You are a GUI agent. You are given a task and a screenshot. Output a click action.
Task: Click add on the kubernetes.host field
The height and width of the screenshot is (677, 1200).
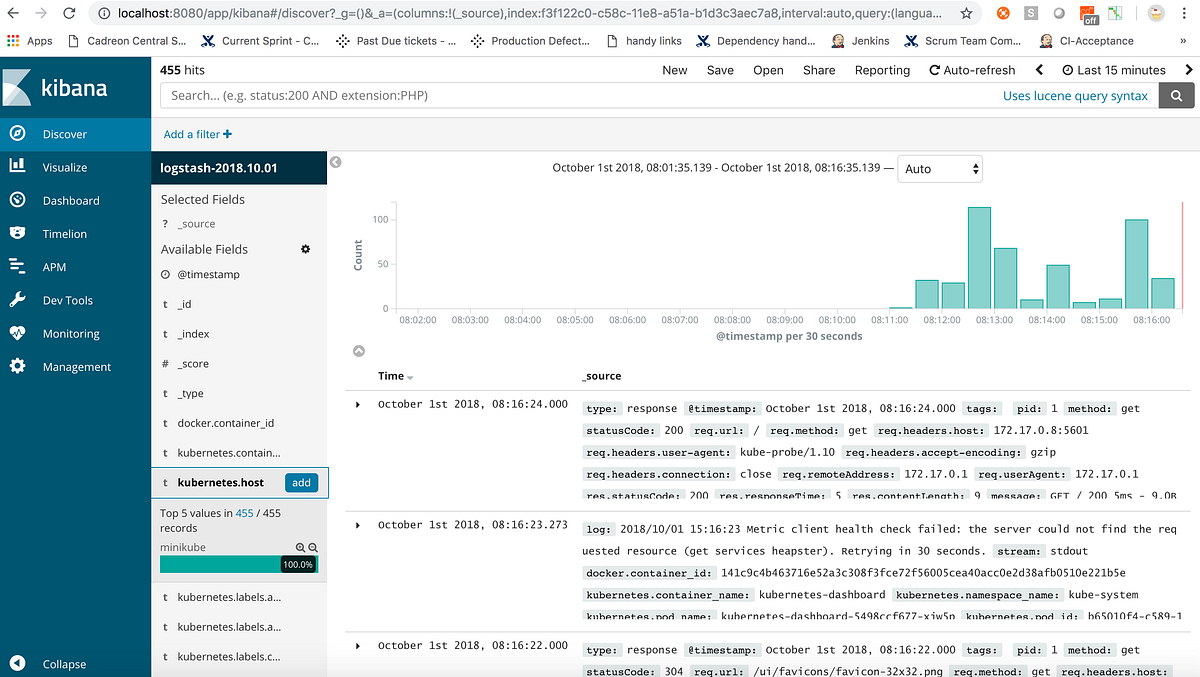coord(301,482)
